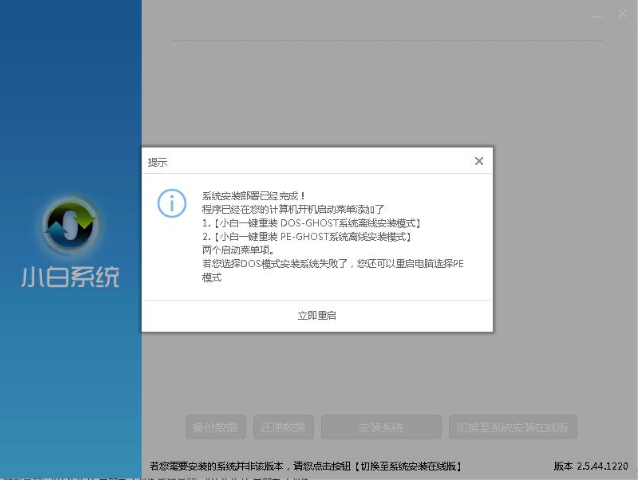Close the main 小白系统 window

623,14
